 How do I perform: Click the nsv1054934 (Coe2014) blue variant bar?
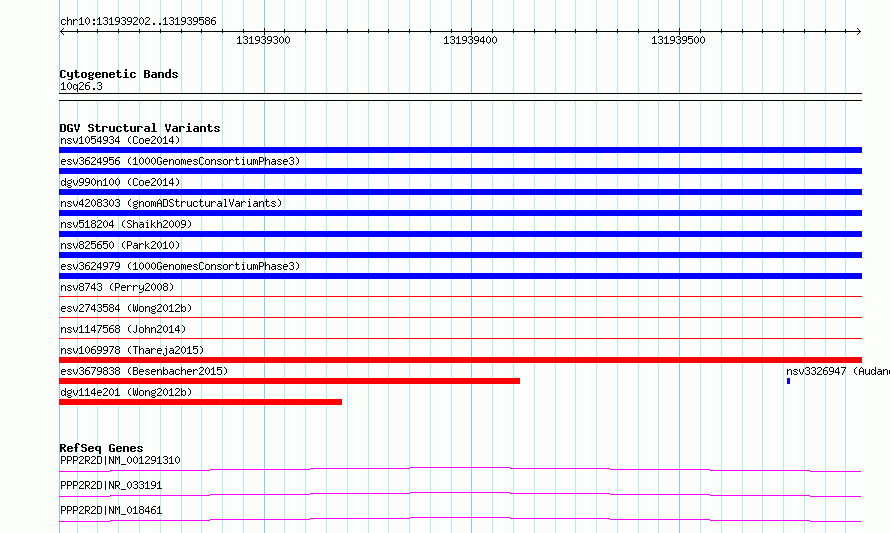point(460,150)
